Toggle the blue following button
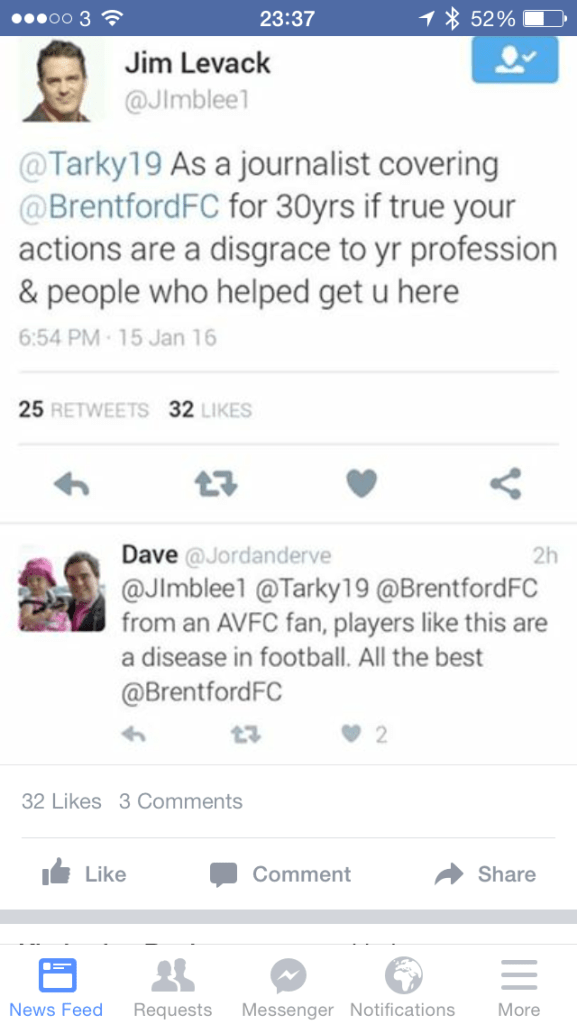The height and width of the screenshot is (1024, 577). (515, 59)
